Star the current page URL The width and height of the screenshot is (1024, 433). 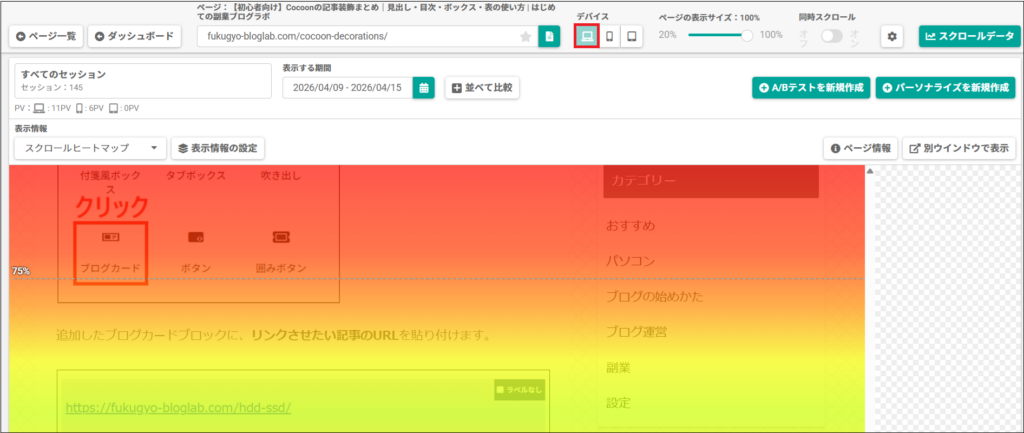point(525,37)
